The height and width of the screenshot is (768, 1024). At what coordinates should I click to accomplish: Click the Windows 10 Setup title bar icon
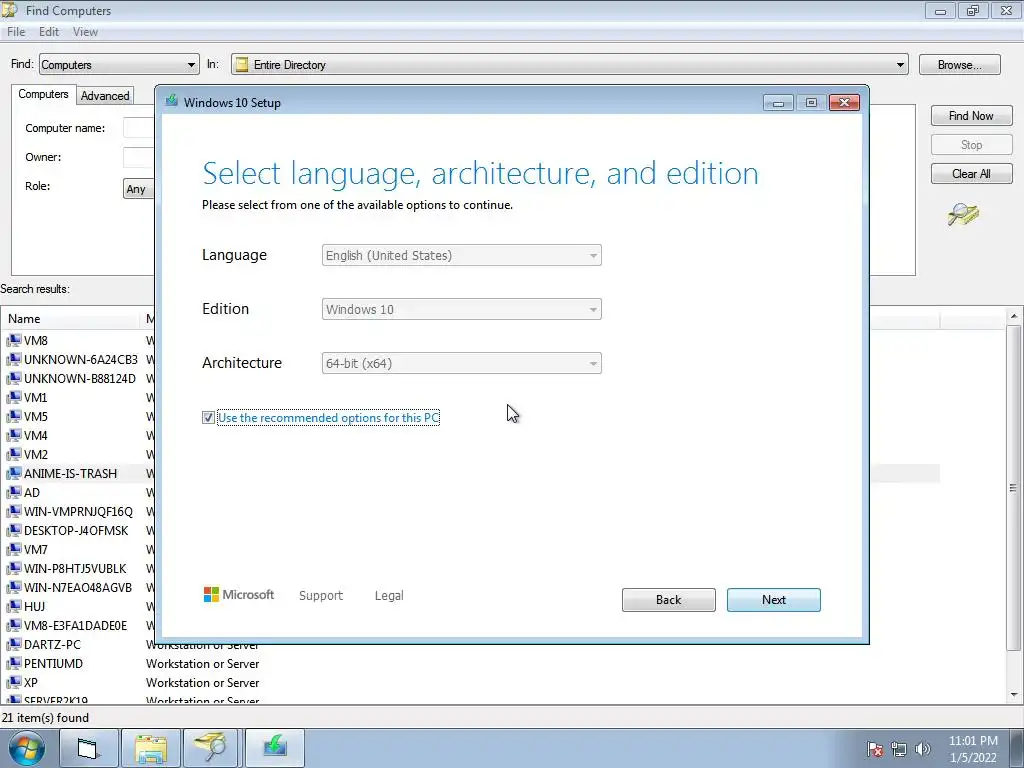click(171, 101)
